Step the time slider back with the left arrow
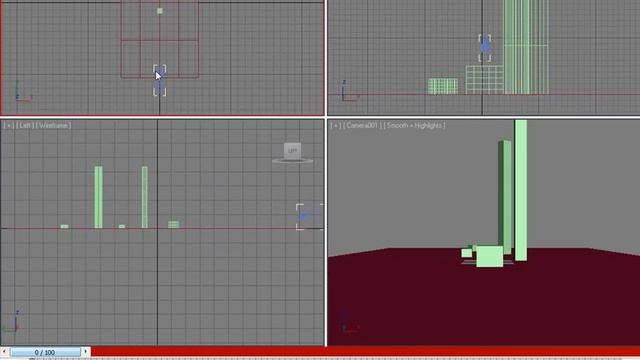640x360 pixels. point(4,351)
